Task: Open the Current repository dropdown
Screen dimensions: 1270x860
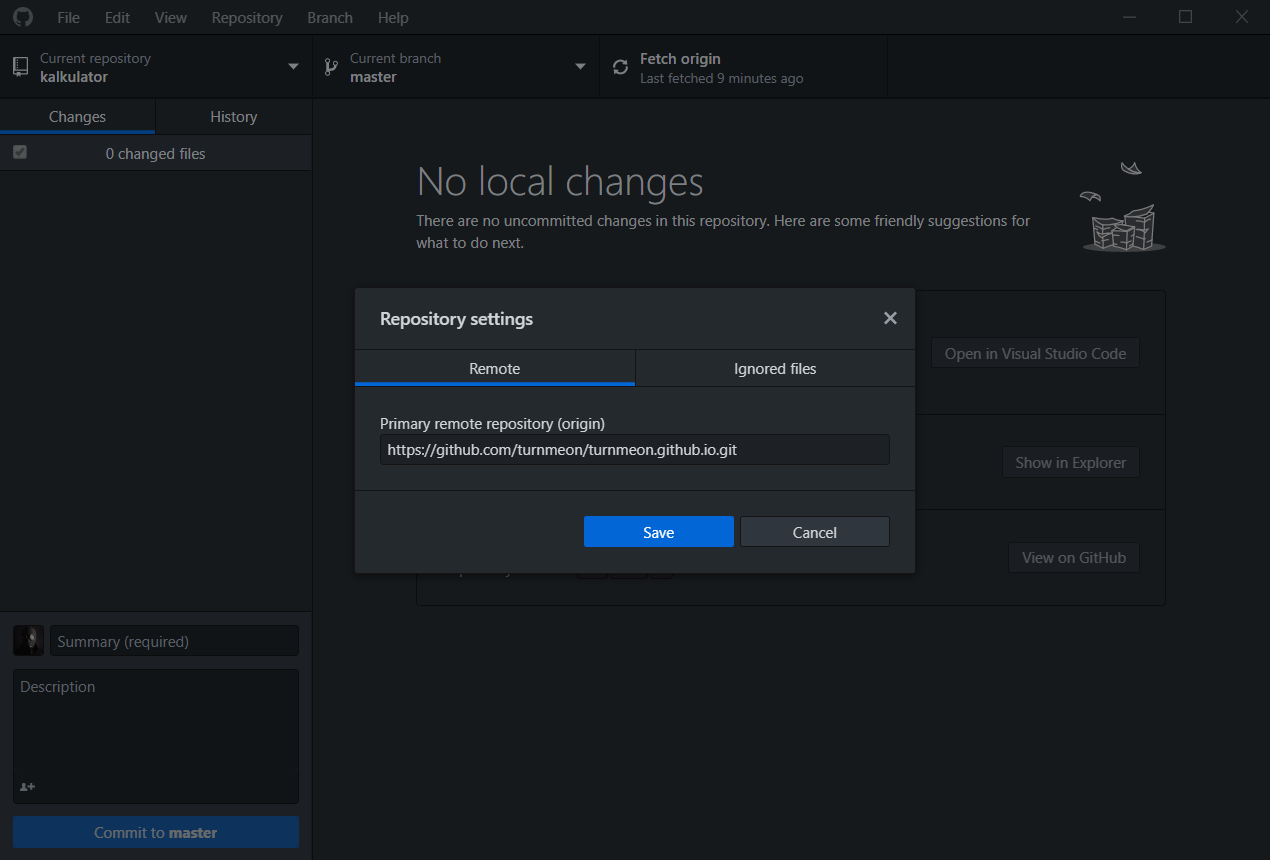Action: (293, 66)
